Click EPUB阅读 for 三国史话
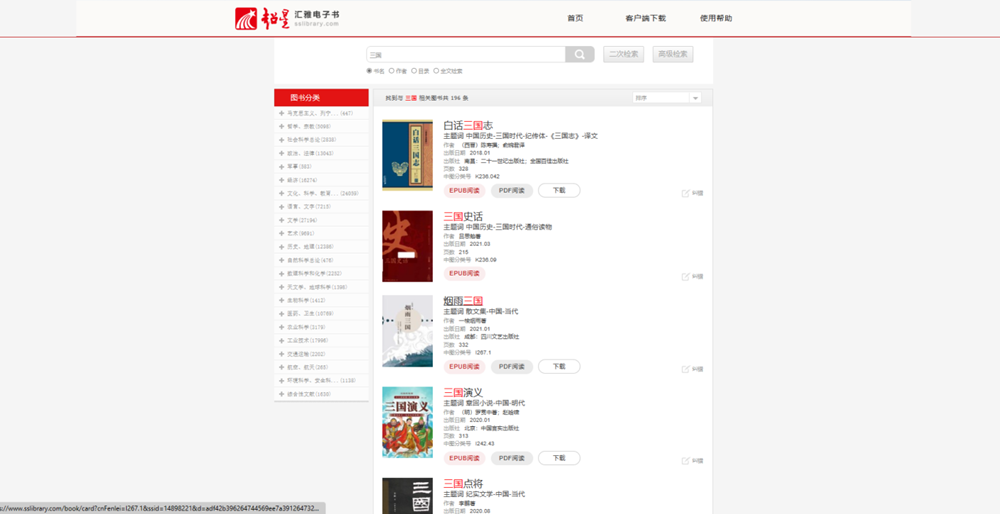Screen dimensions: 1000x514 [464, 274]
